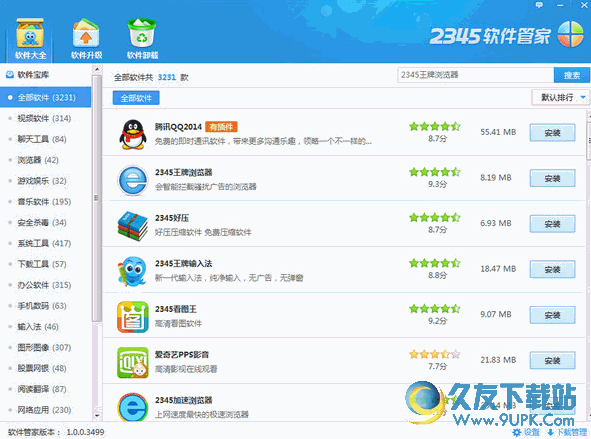Viewport: 591px width, 439px height.
Task: Click the 2345加速浏览器 title text
Action: coord(184,400)
